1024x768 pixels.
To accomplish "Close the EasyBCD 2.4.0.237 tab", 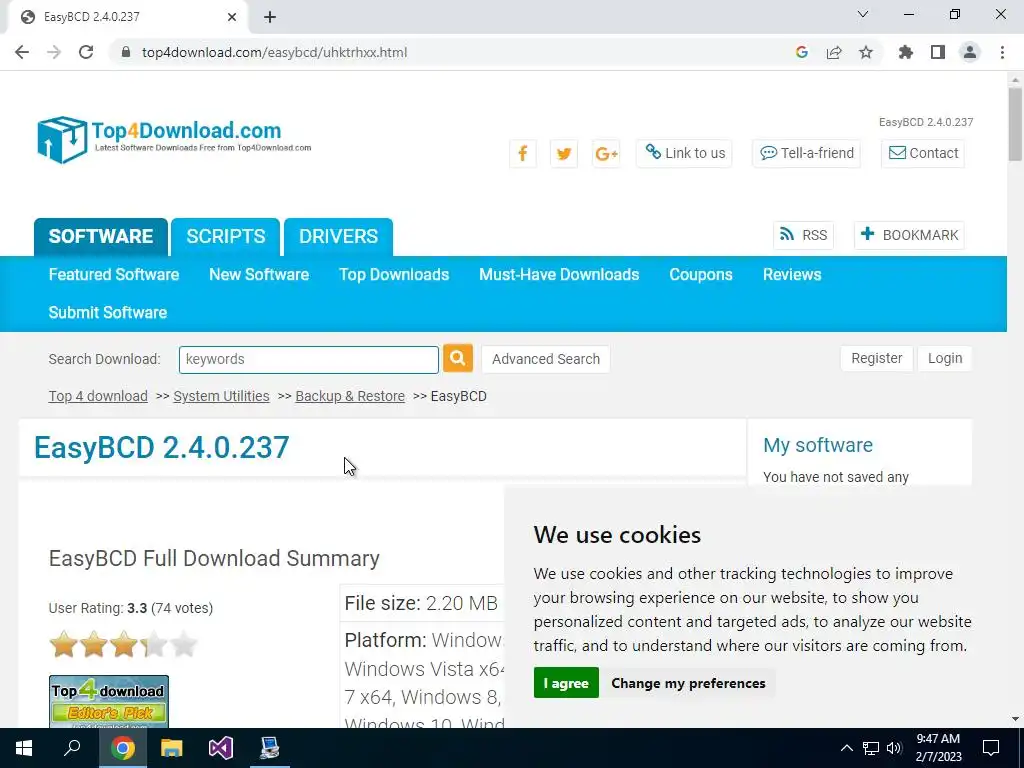I will 232,17.
